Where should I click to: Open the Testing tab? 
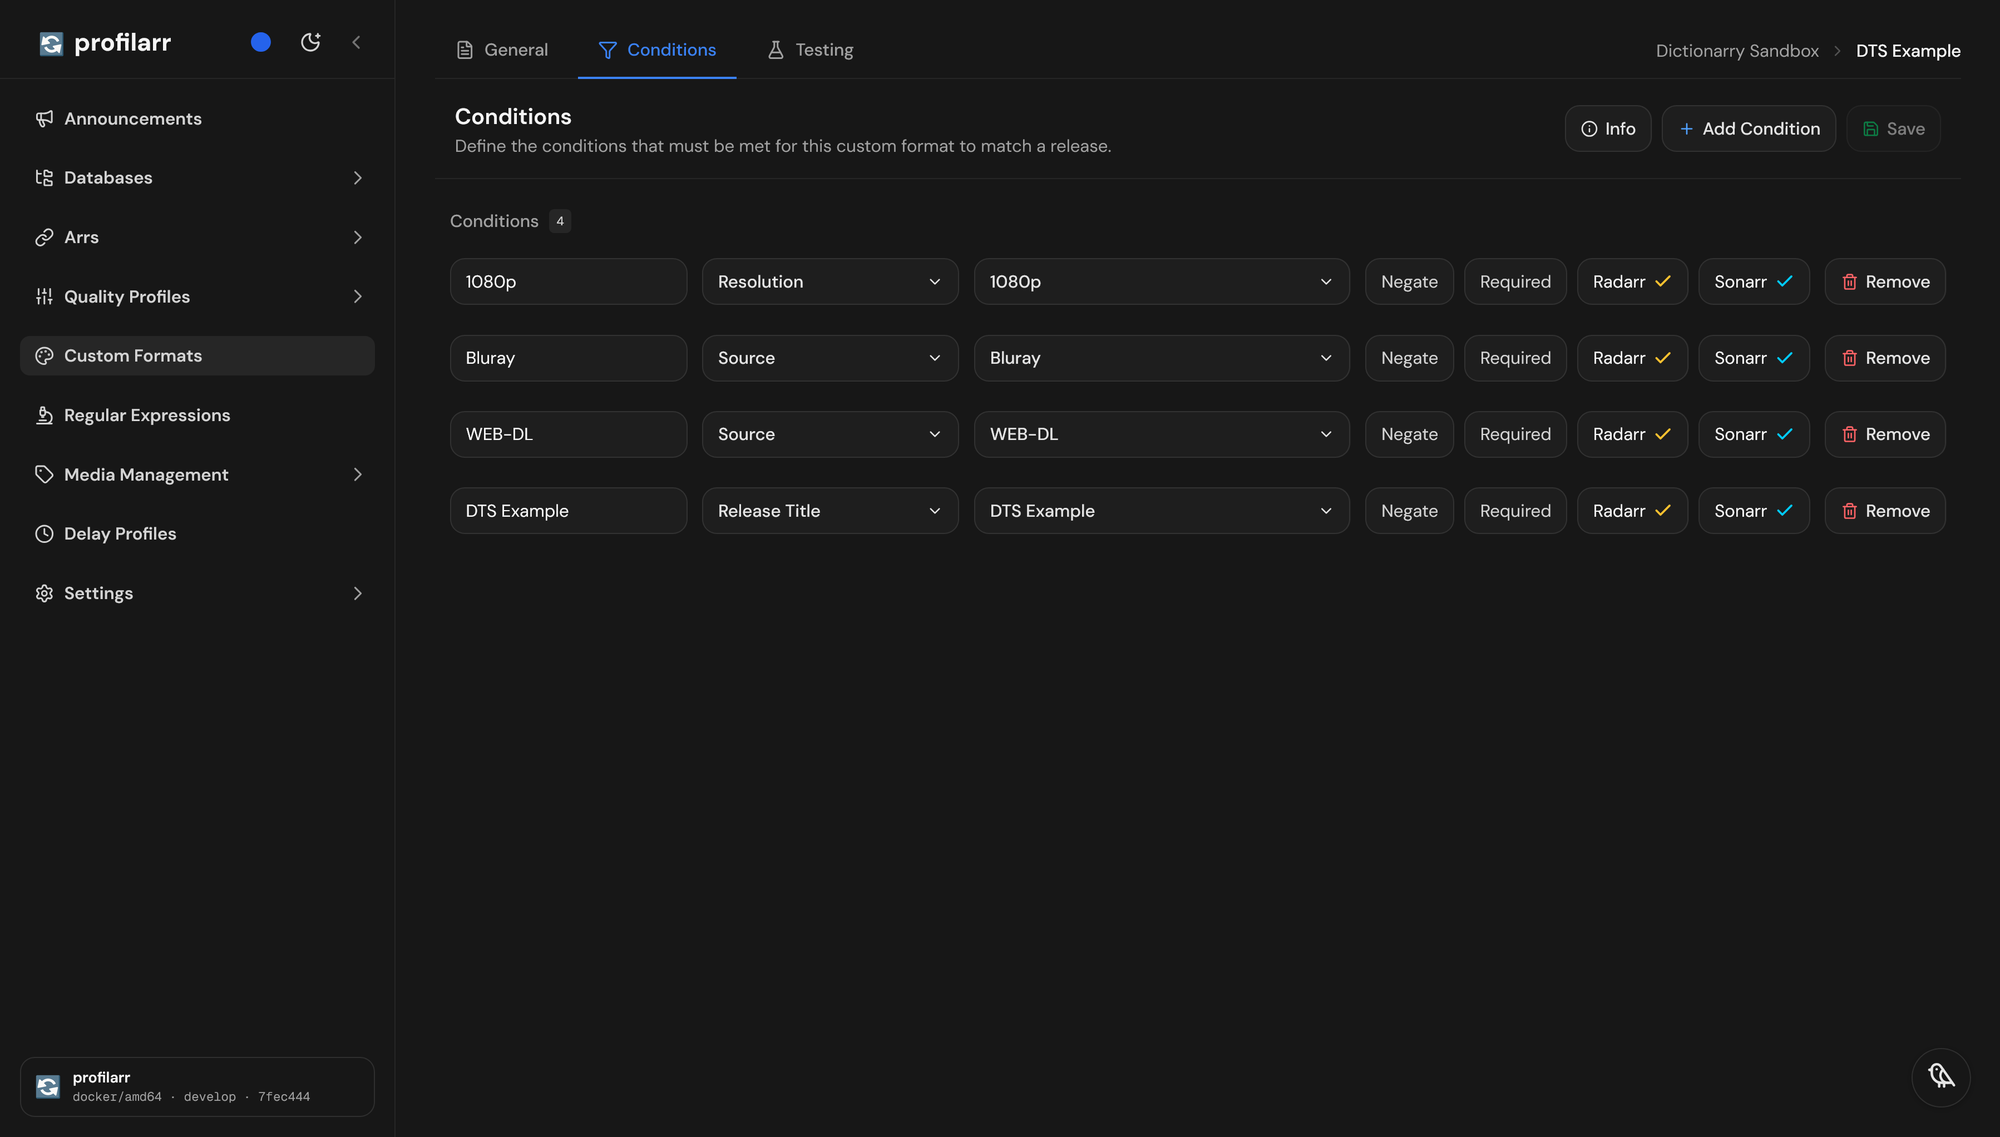point(810,50)
